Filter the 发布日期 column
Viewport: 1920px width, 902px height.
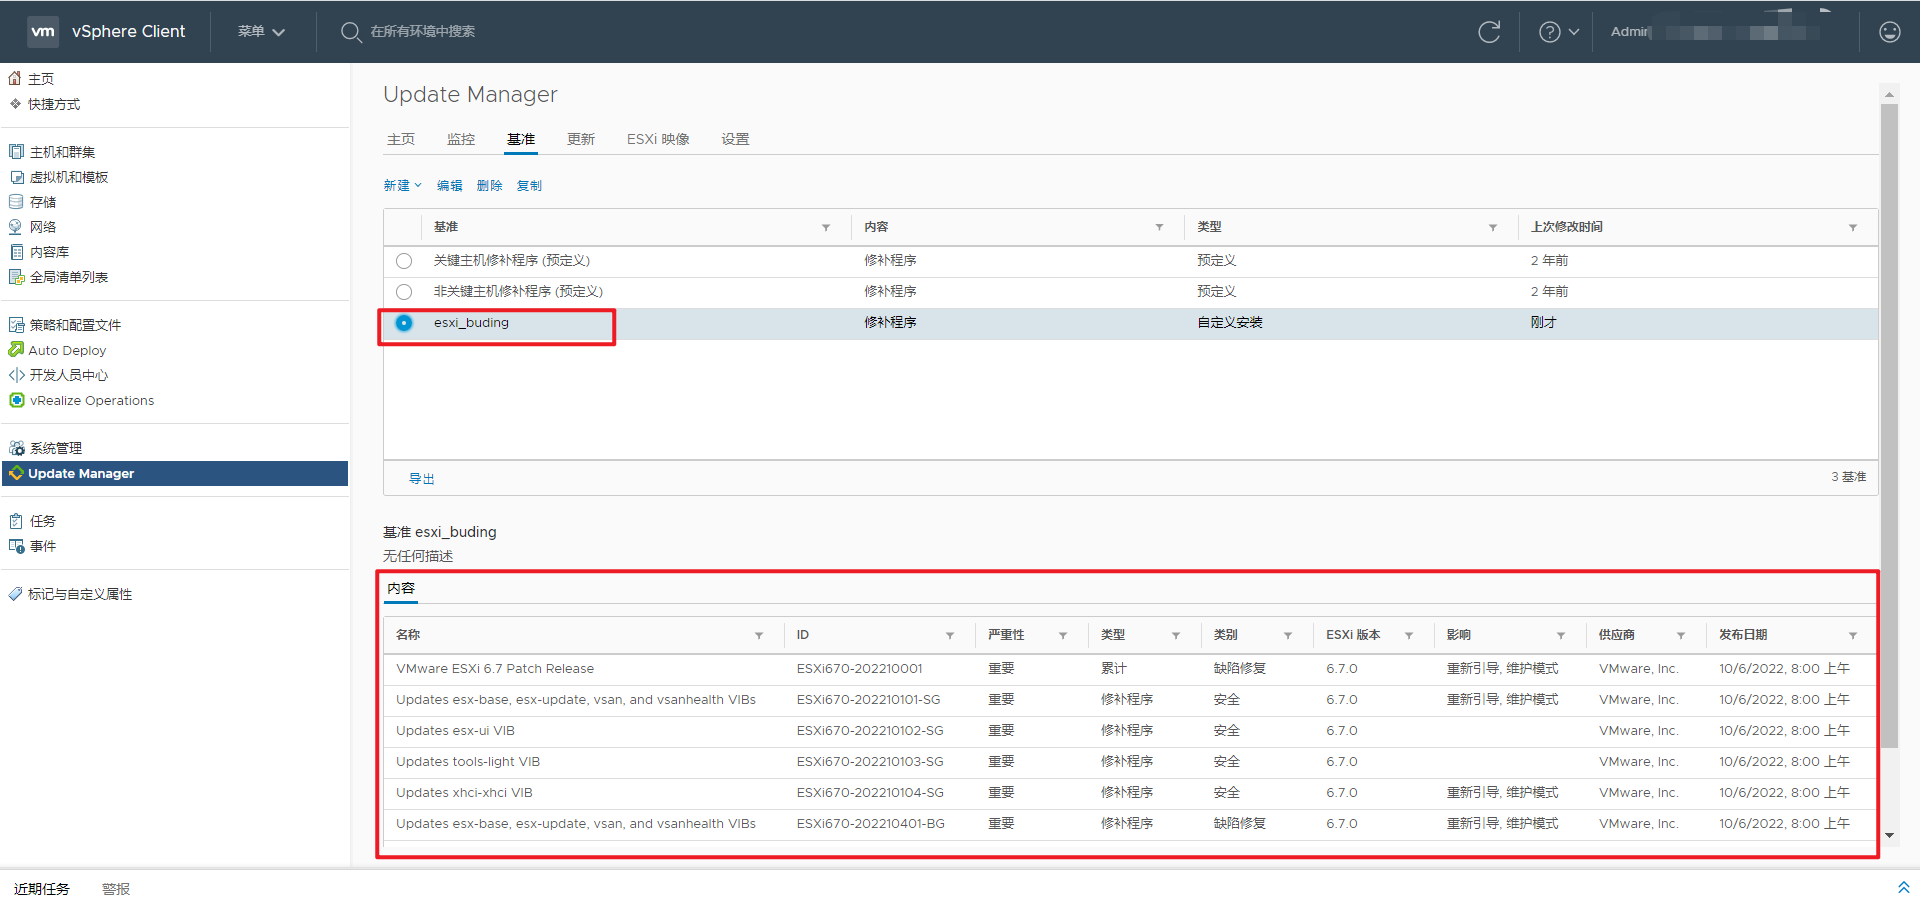coord(1853,636)
